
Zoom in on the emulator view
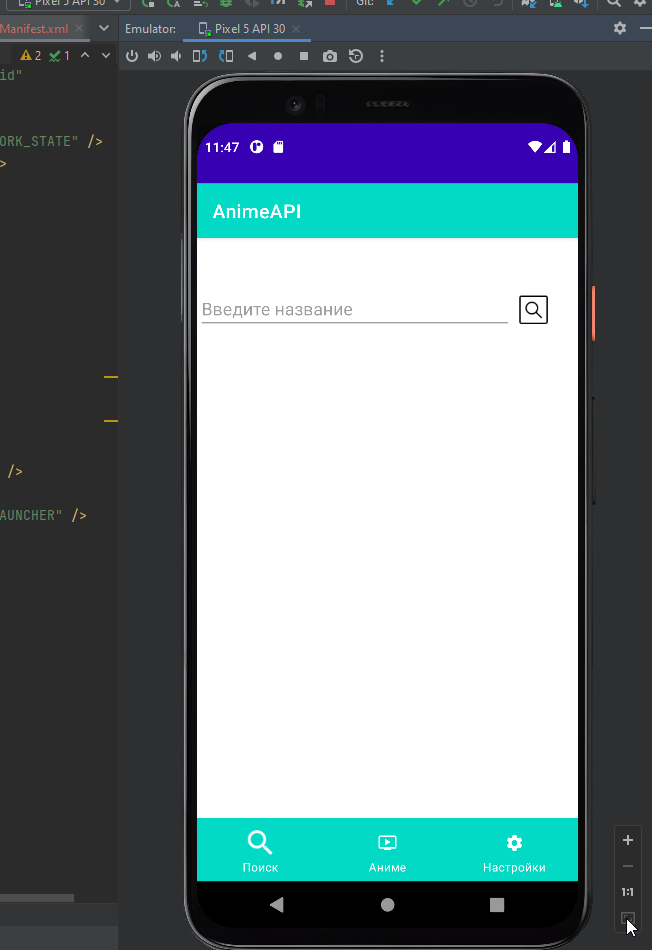click(x=628, y=840)
